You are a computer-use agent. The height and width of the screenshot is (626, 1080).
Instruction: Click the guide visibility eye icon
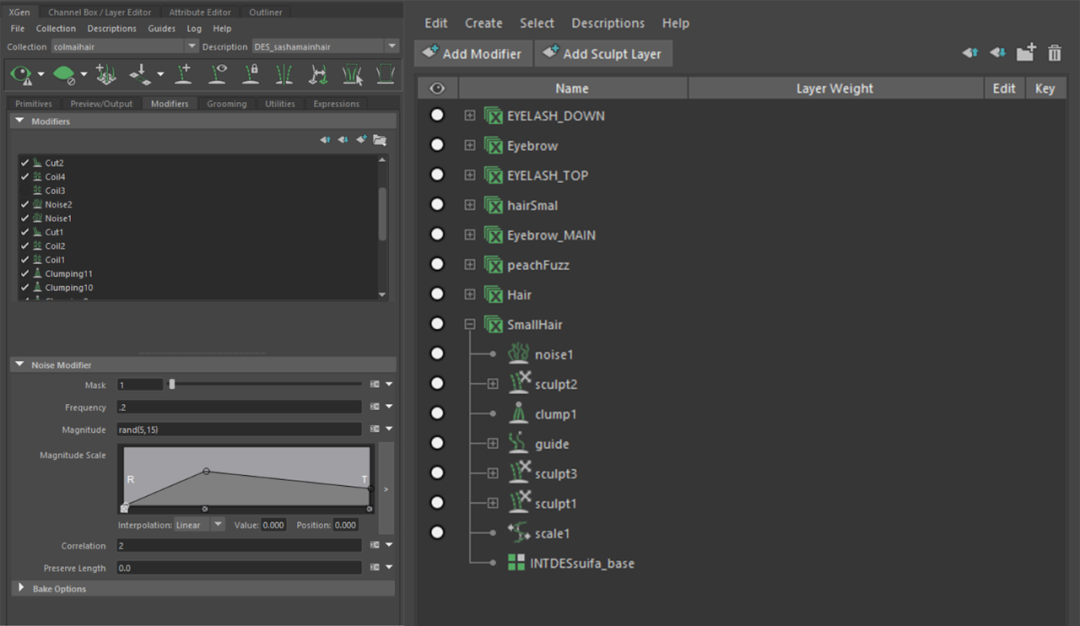coord(218,74)
